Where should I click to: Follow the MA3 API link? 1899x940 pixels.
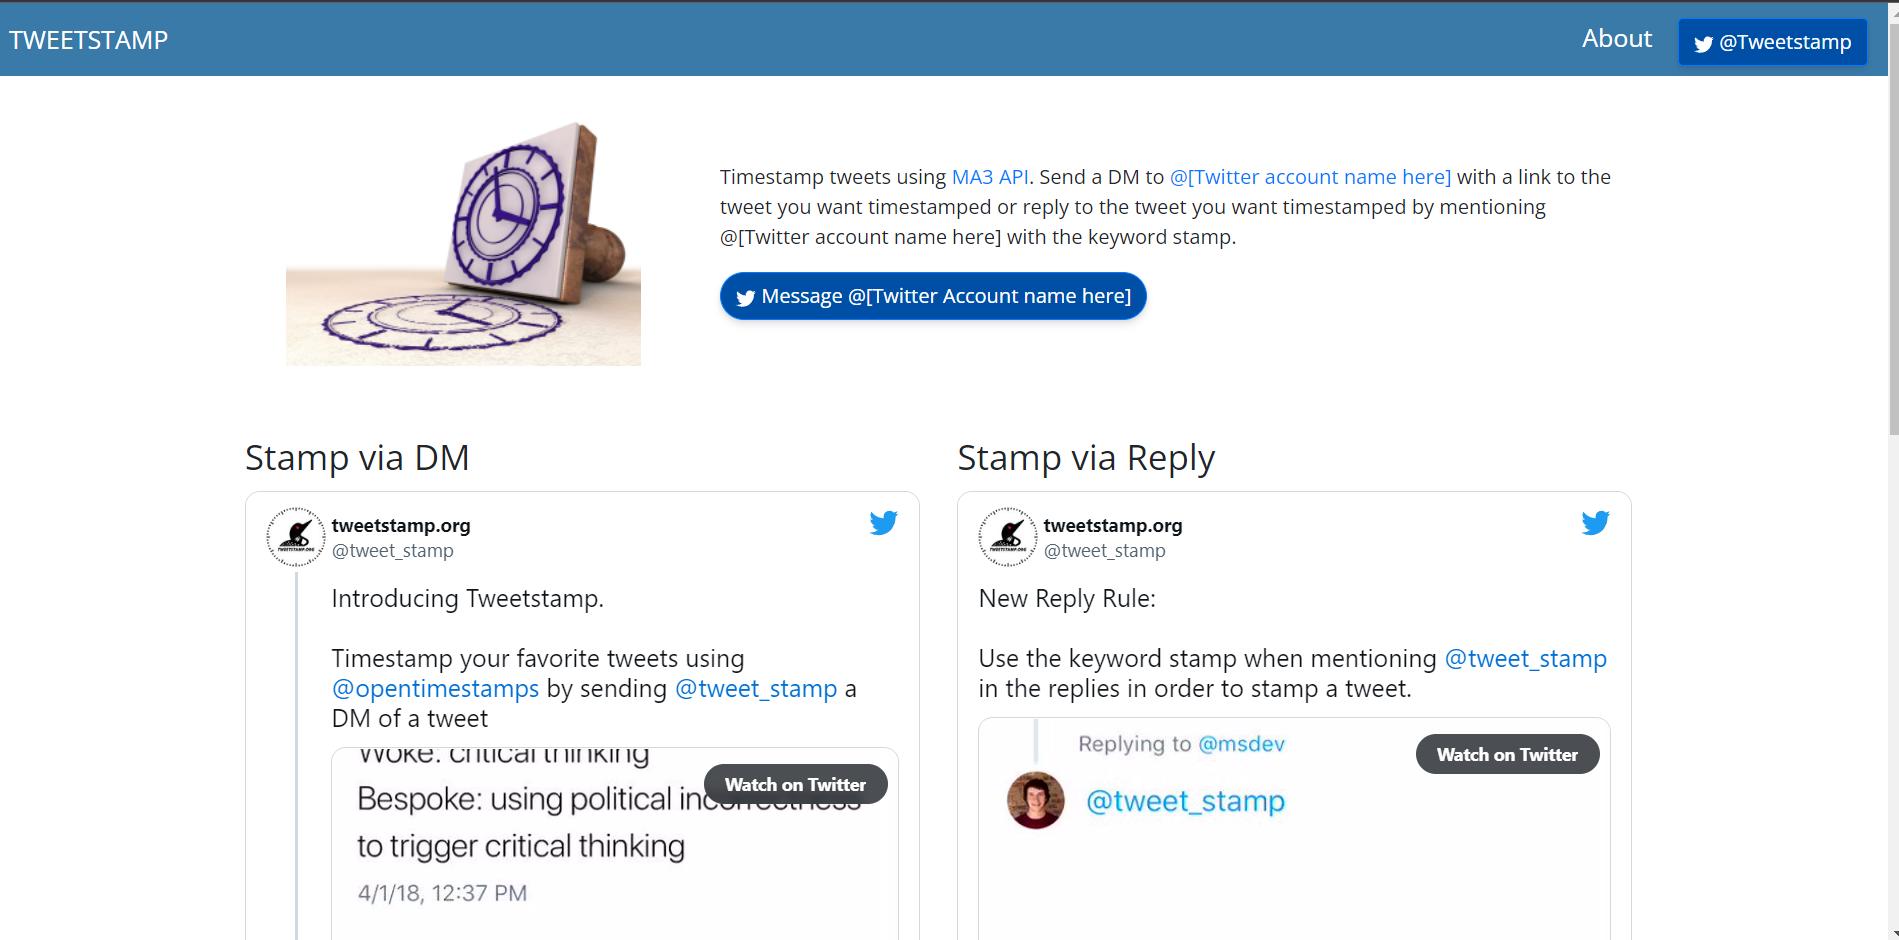point(989,177)
